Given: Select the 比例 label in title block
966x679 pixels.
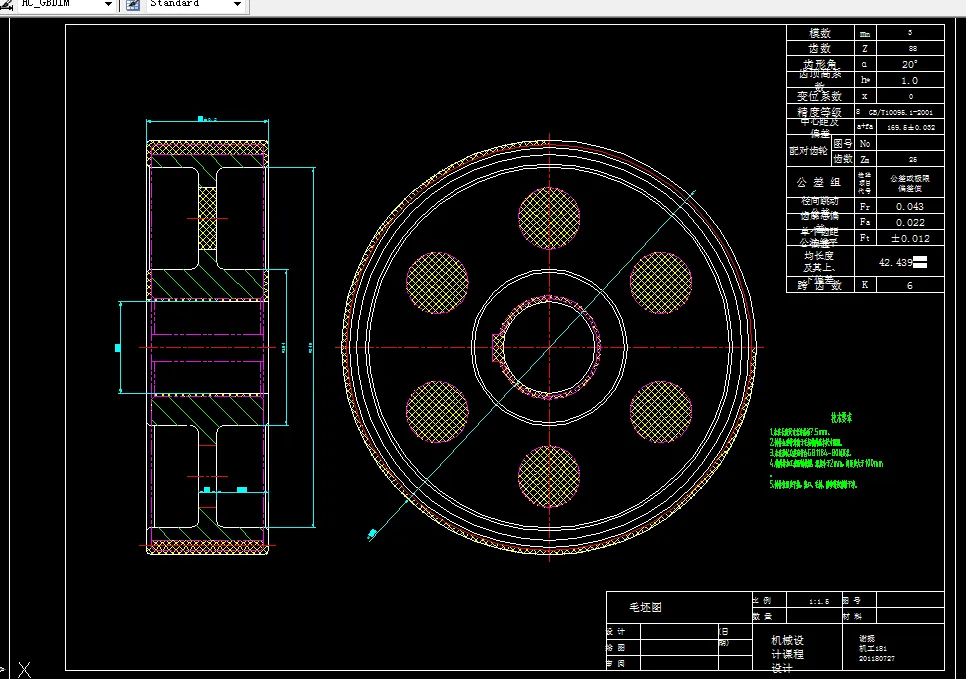Looking at the screenshot, I should 763,600.
